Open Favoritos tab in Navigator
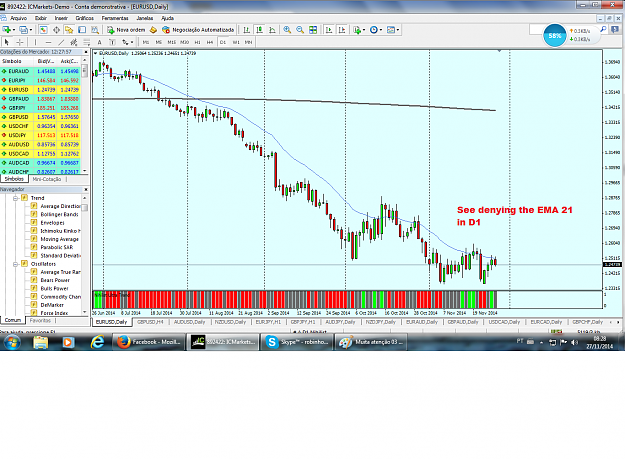 (x=40, y=320)
